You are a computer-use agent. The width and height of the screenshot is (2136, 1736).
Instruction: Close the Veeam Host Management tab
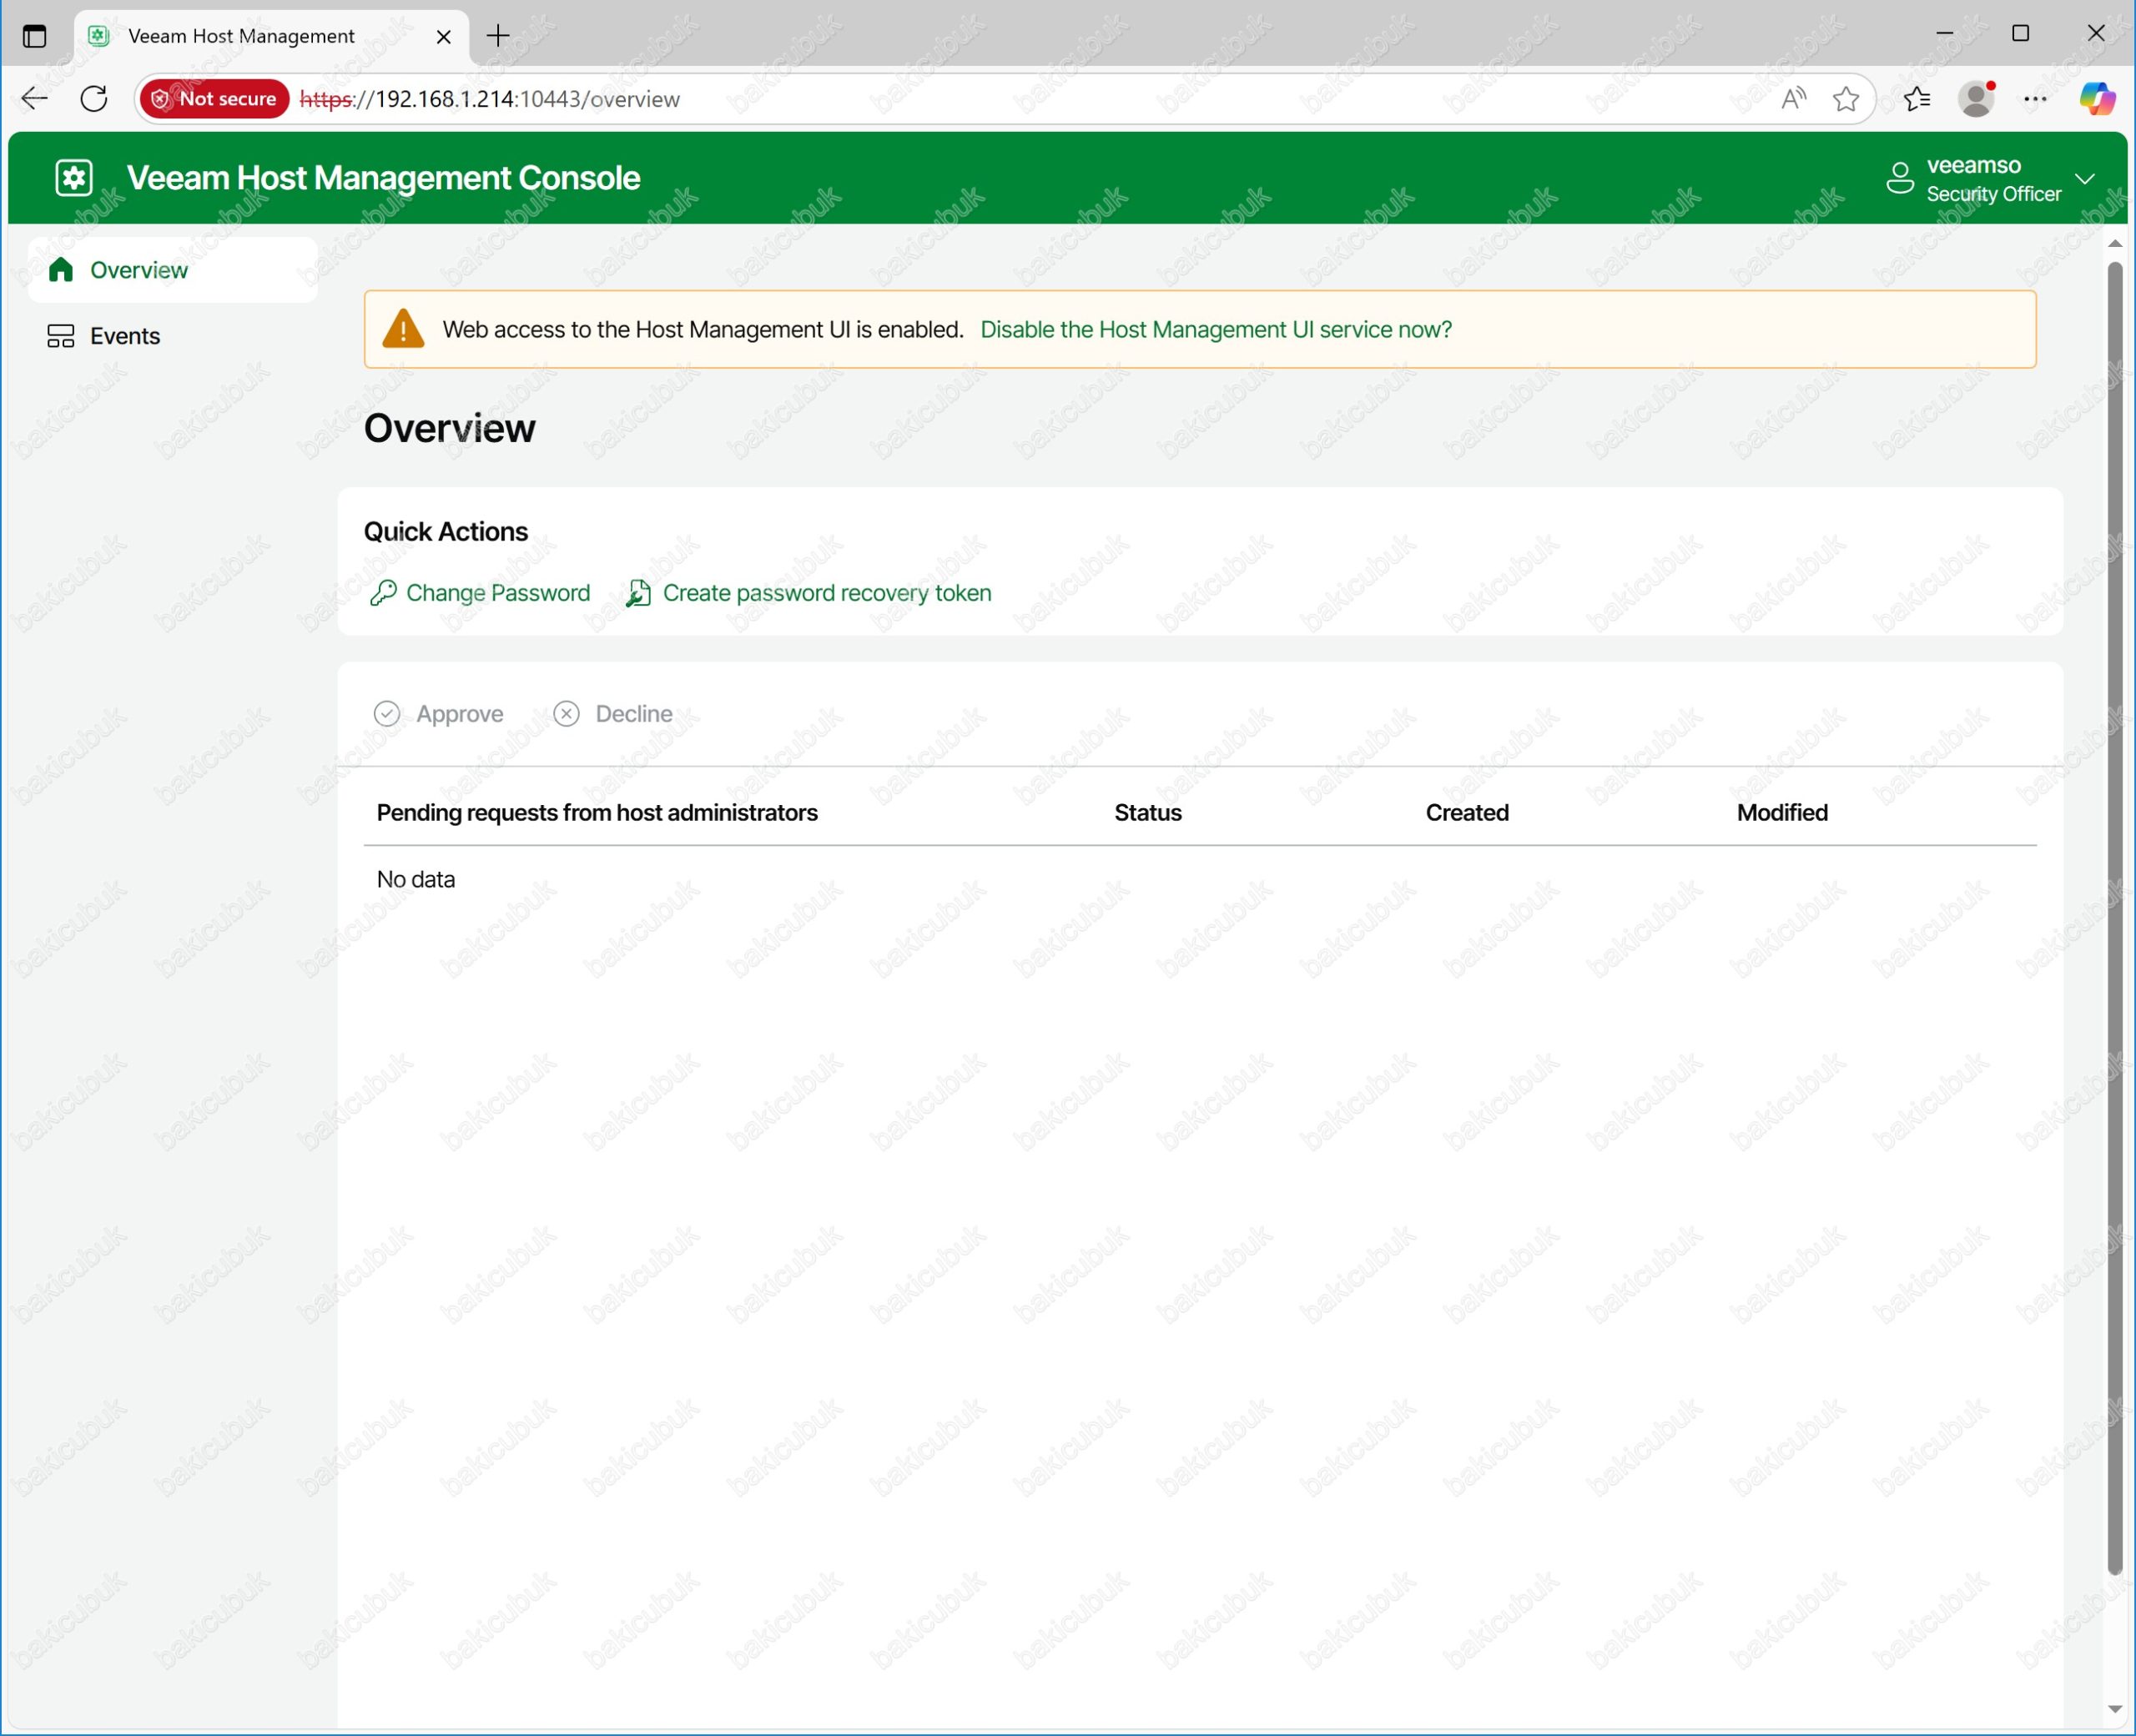click(444, 37)
